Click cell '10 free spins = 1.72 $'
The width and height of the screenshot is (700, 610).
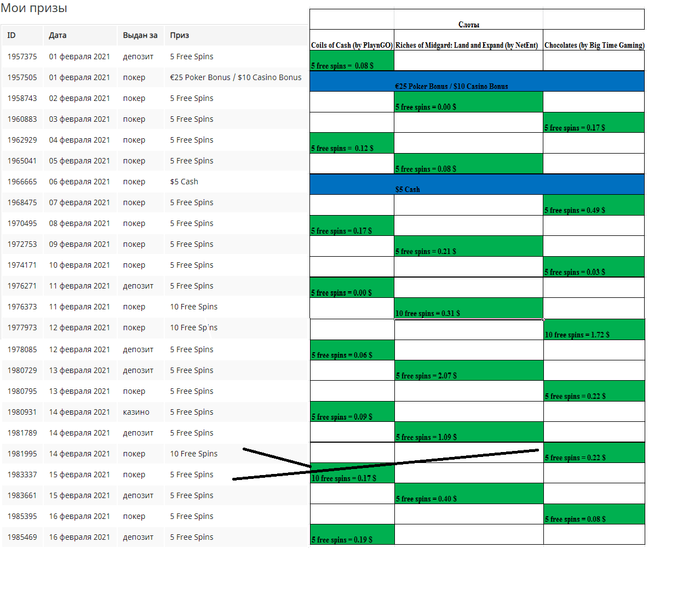click(594, 330)
